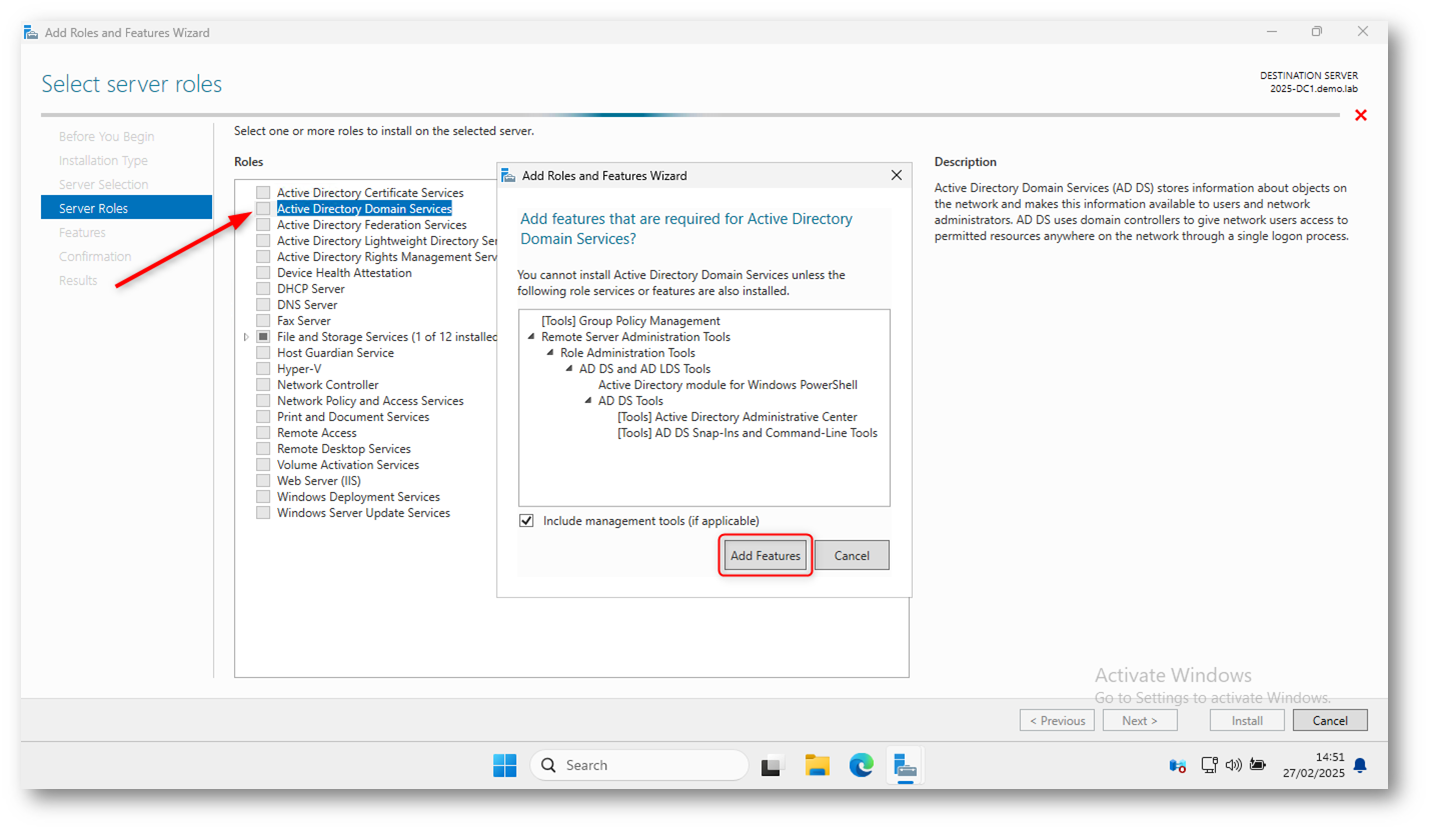The height and width of the screenshot is (831, 1430).
Task: Select Print and Document Services role
Action: point(353,417)
